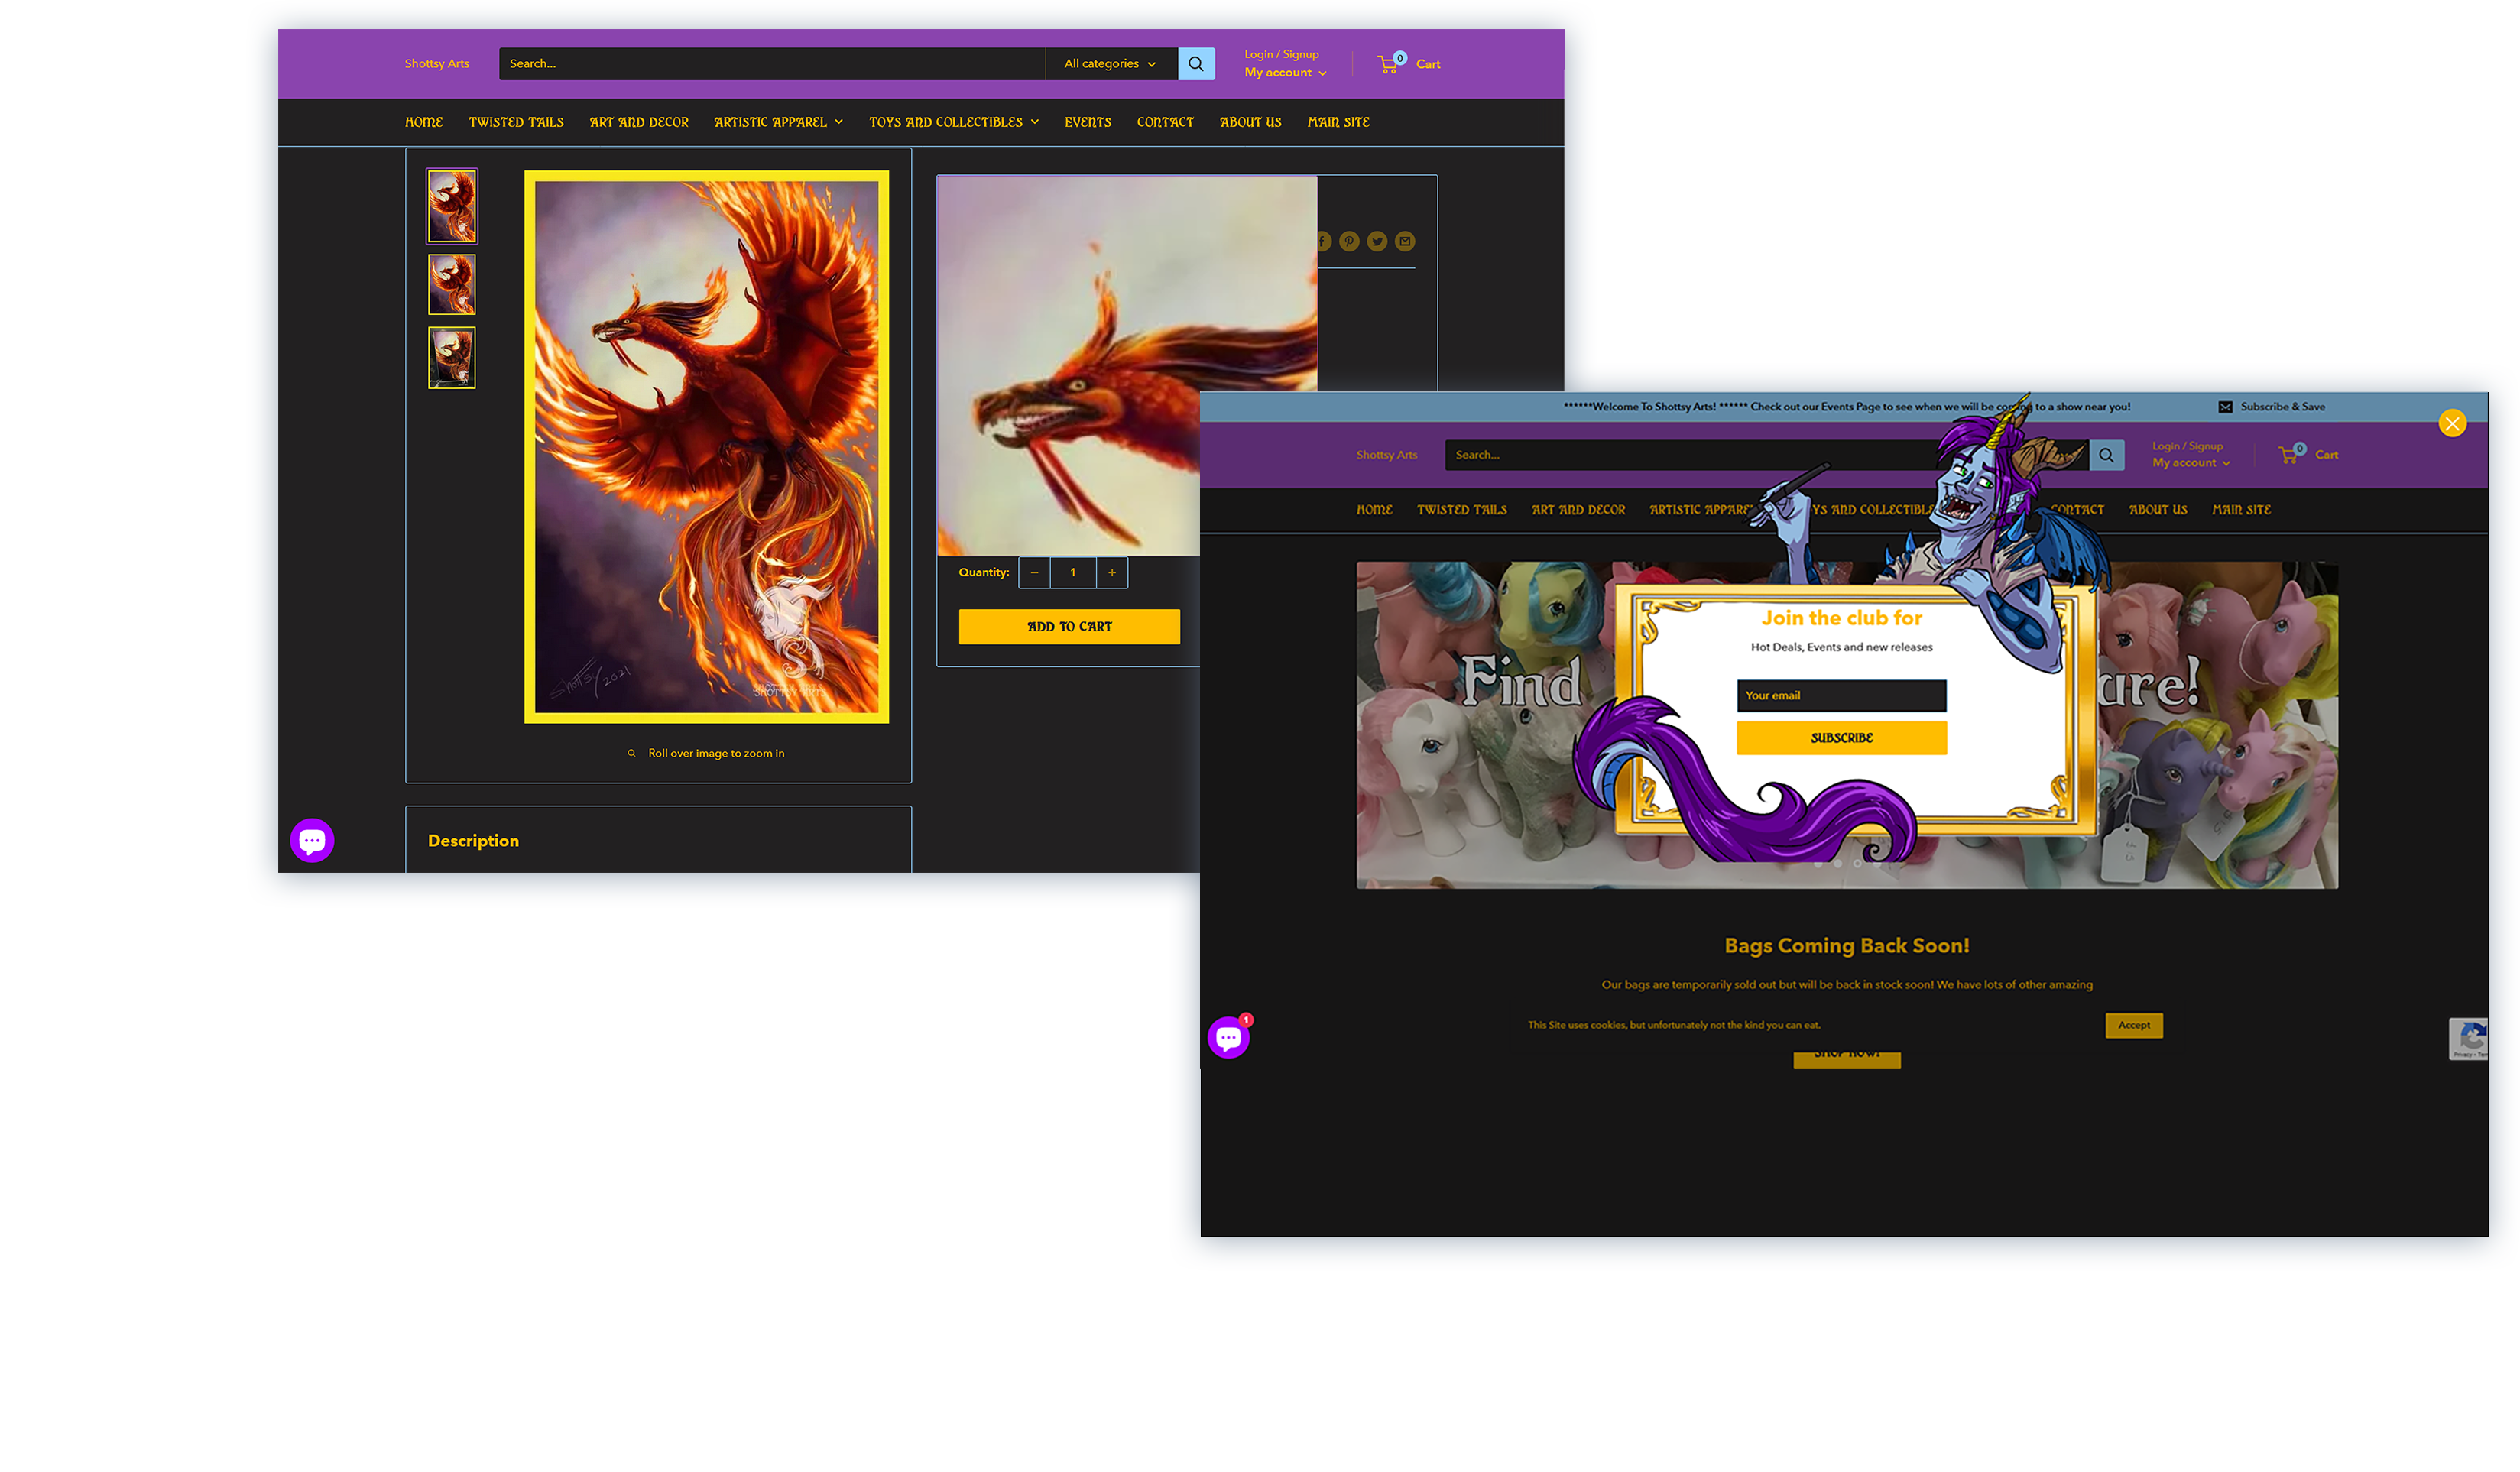Expand the My account dropdown
This screenshot has height=1472, width=2520.
tap(1284, 72)
